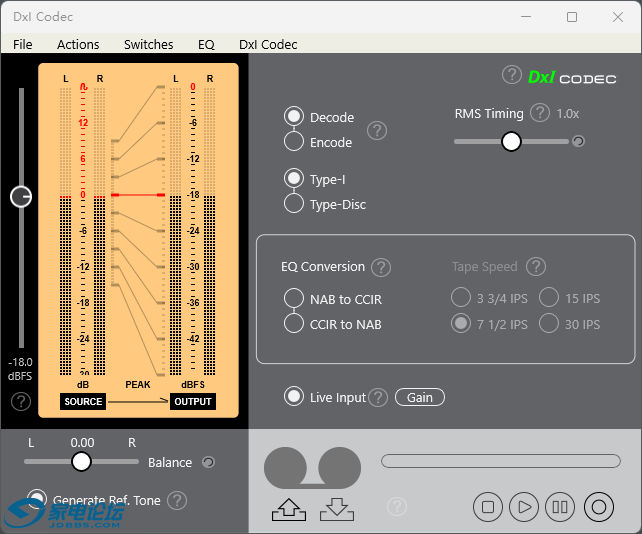Click the vertical dBFS reference level slider knob
The width and height of the screenshot is (642, 534).
point(21,197)
